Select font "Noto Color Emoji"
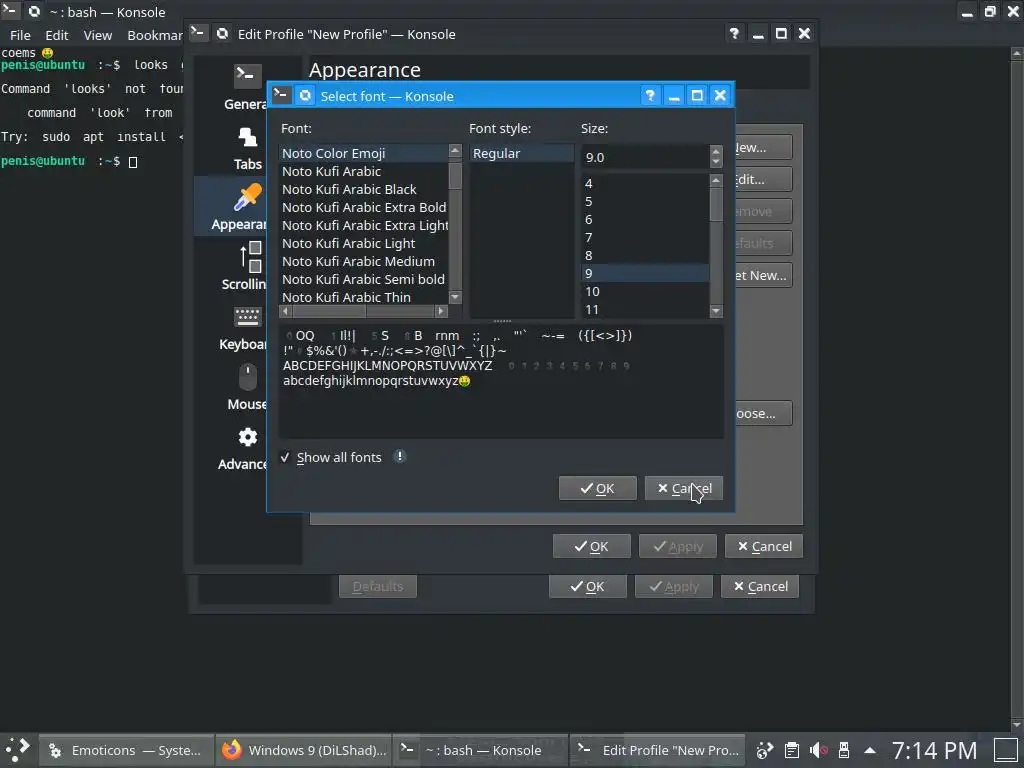The height and width of the screenshot is (768, 1024). pos(364,153)
